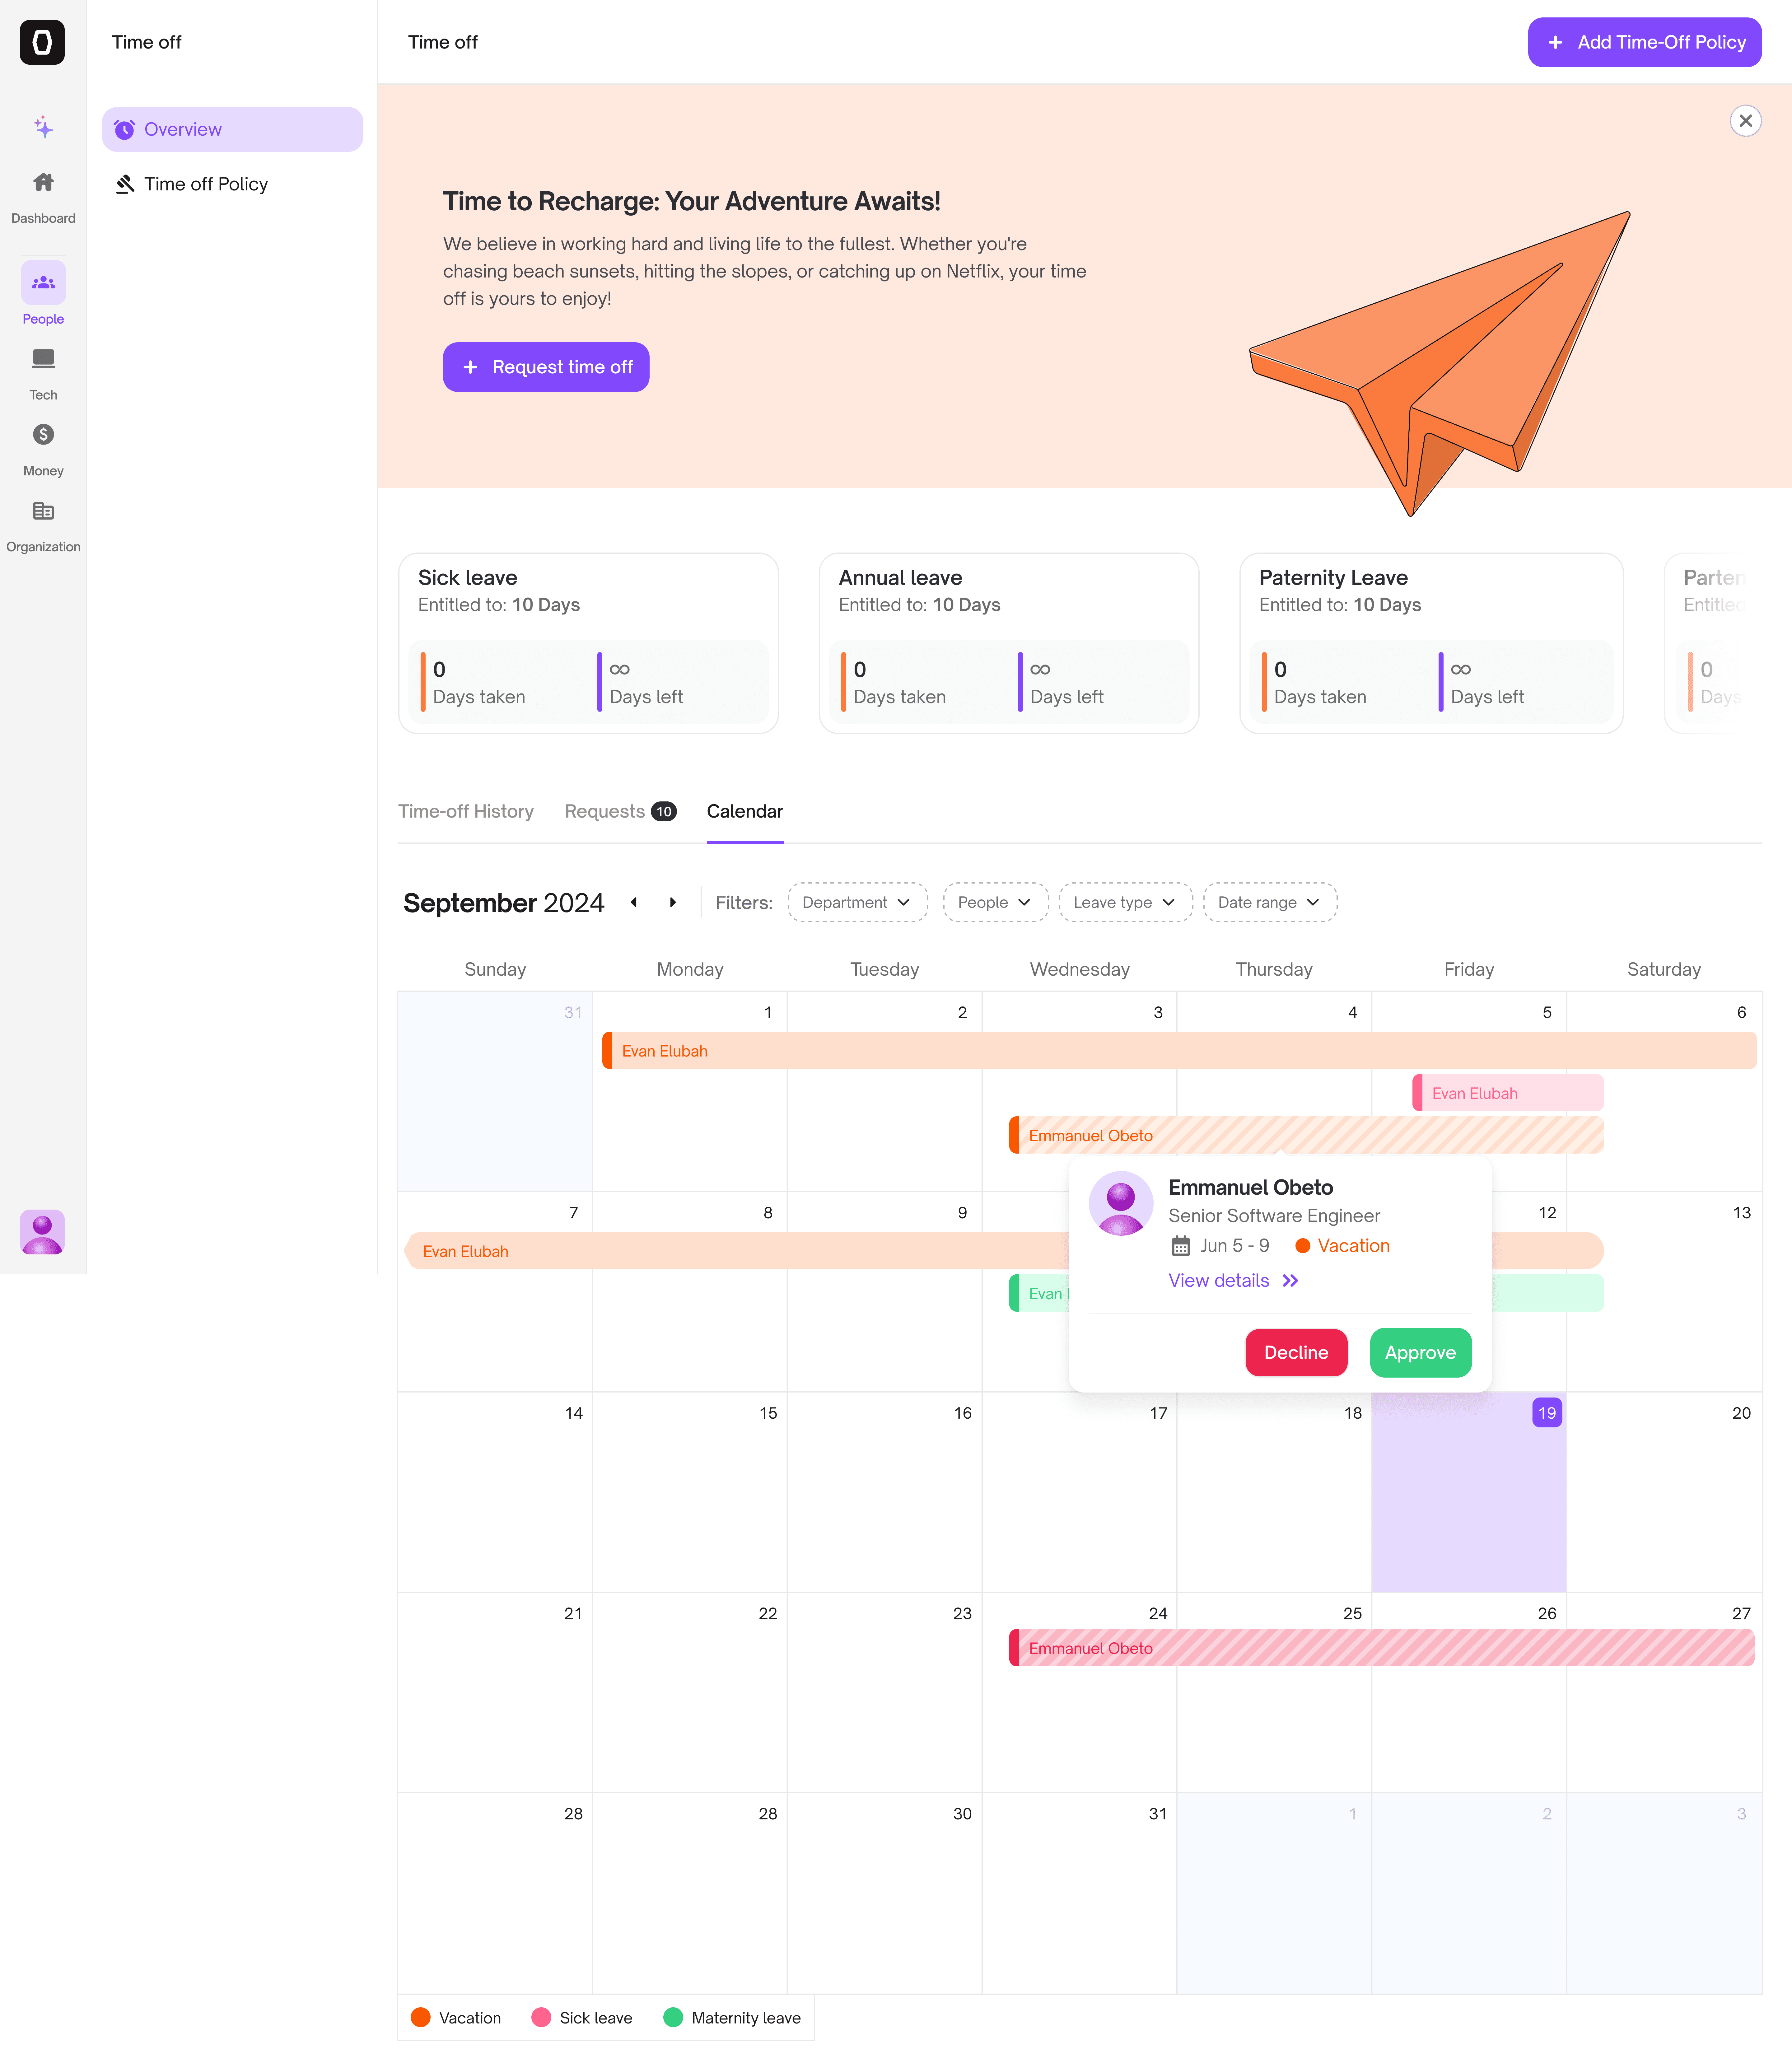Open the Money dollar icon

[x=43, y=434]
